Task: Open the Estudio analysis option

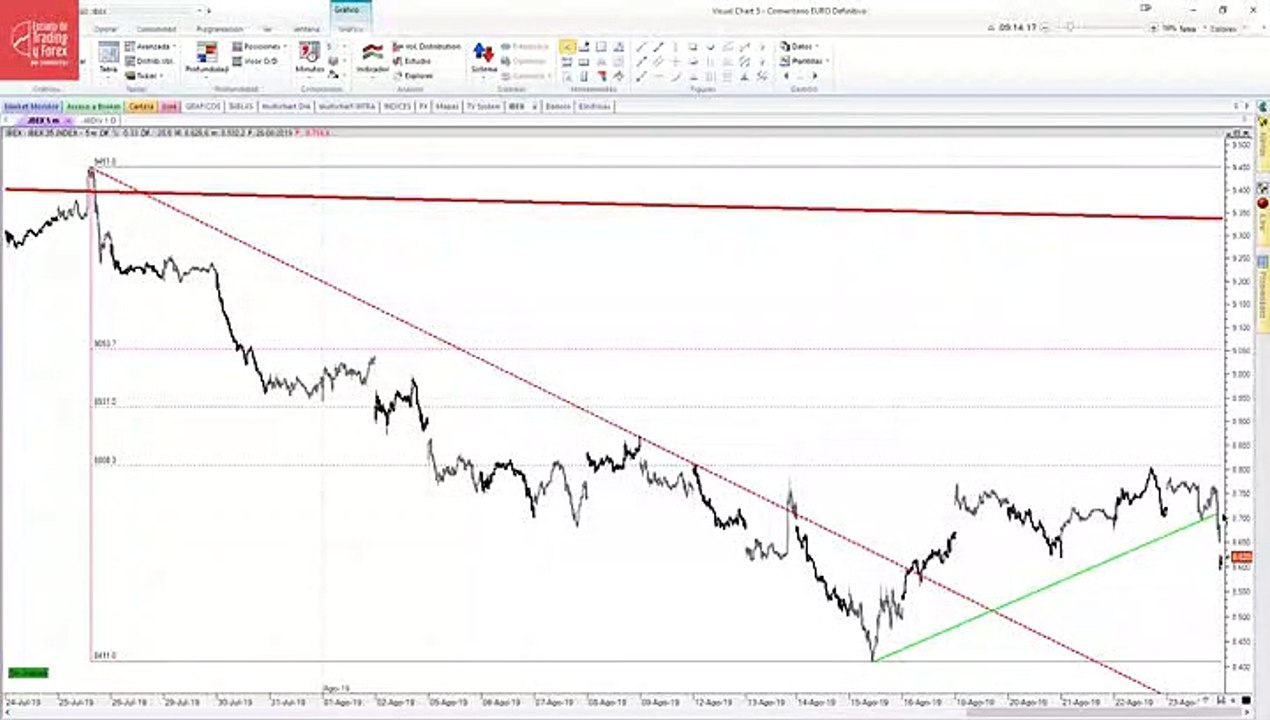Action: click(413, 61)
